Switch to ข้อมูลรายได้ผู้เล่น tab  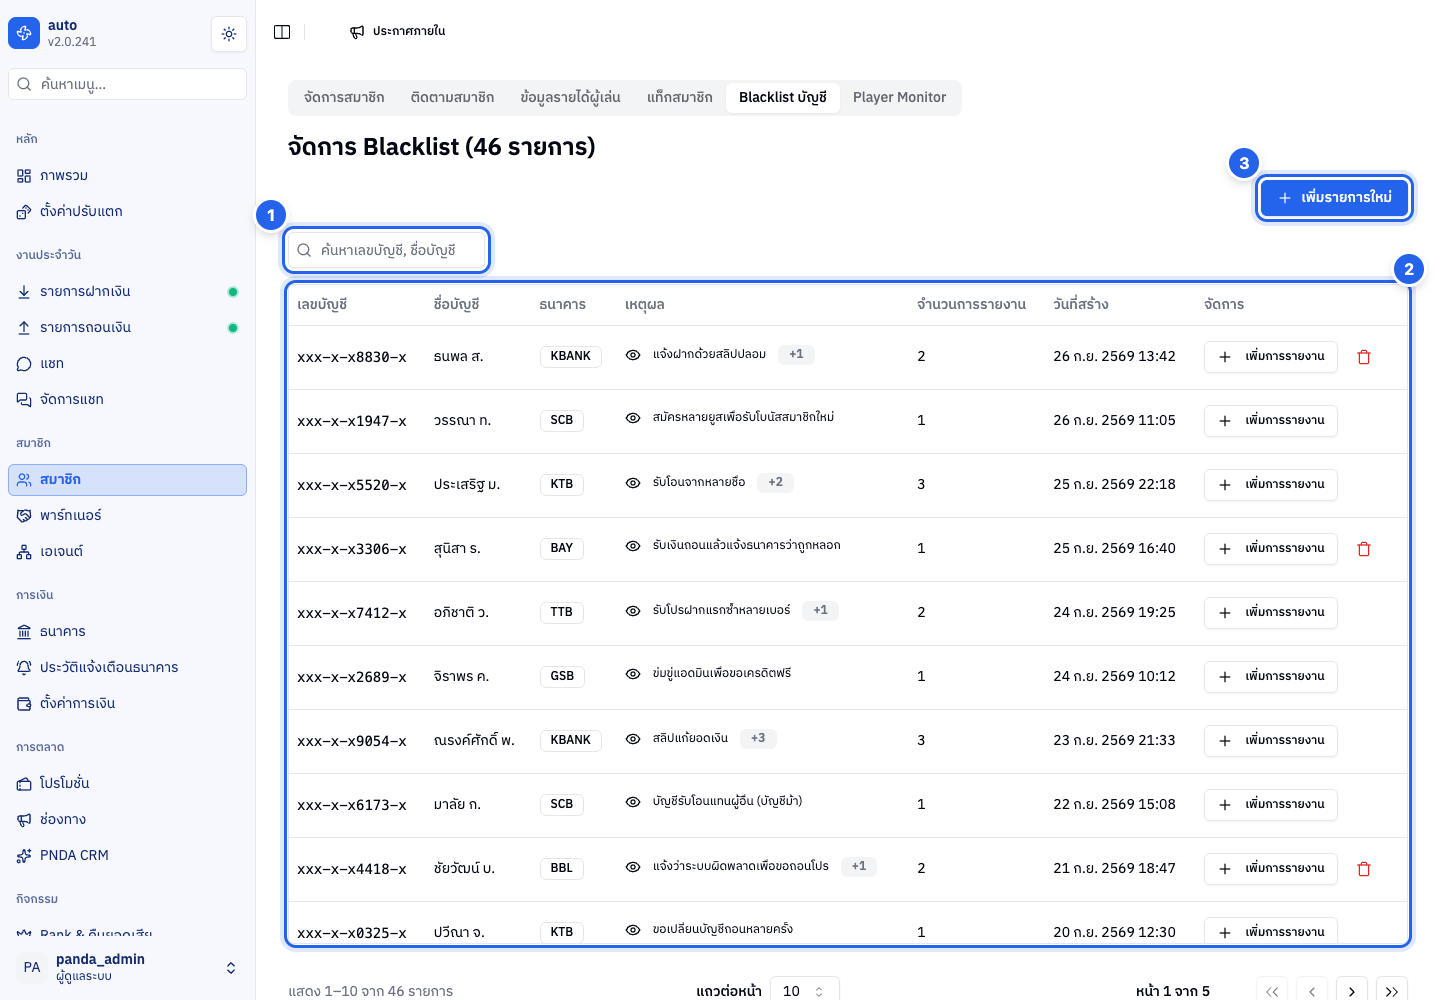[570, 98]
